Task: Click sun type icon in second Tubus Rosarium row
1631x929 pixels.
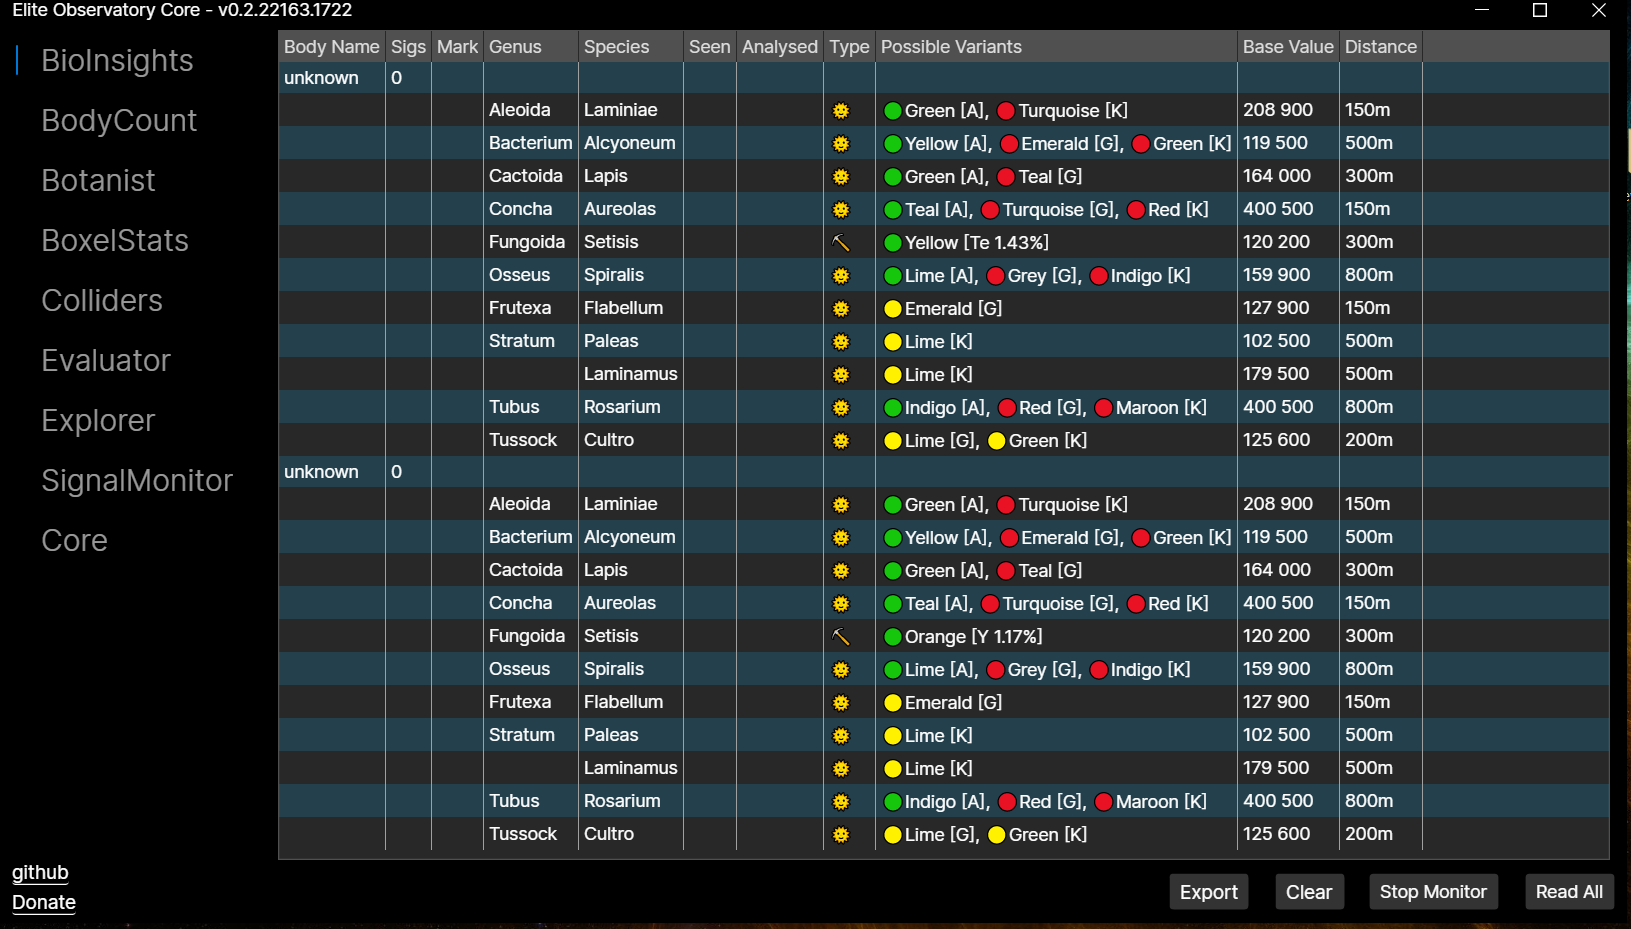Action: pos(841,802)
